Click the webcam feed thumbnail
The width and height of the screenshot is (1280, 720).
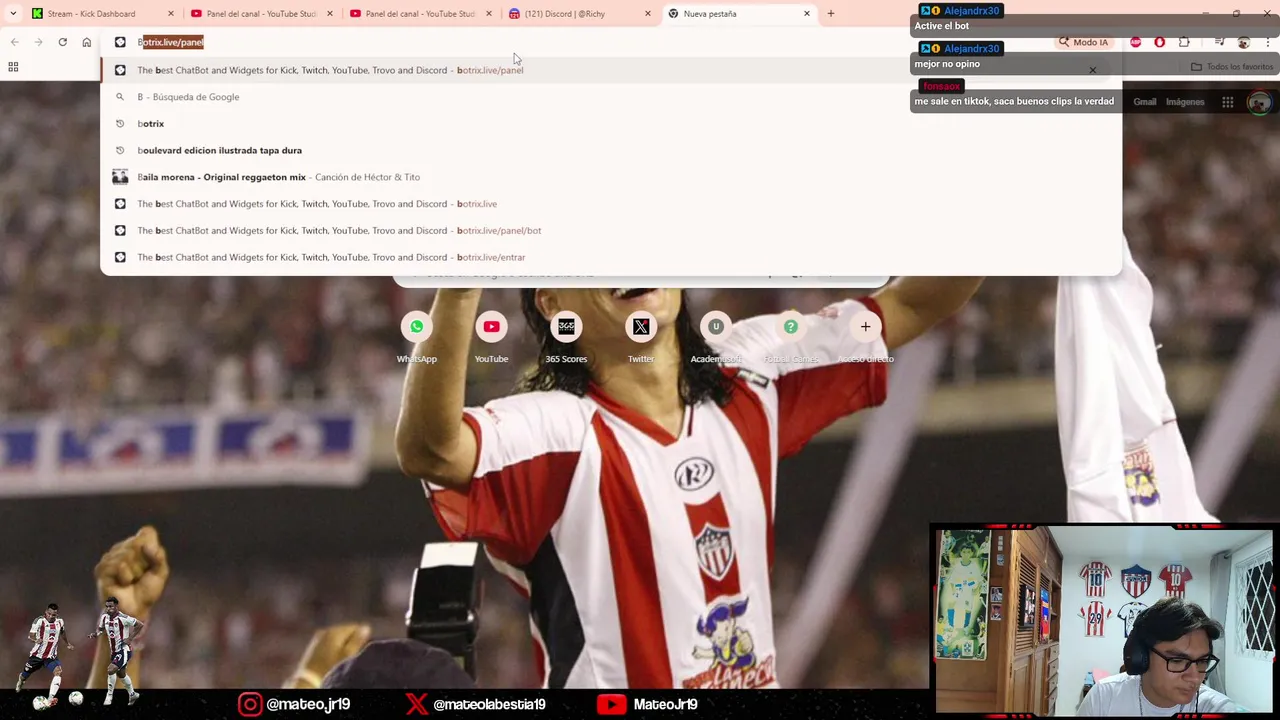pos(1104,619)
